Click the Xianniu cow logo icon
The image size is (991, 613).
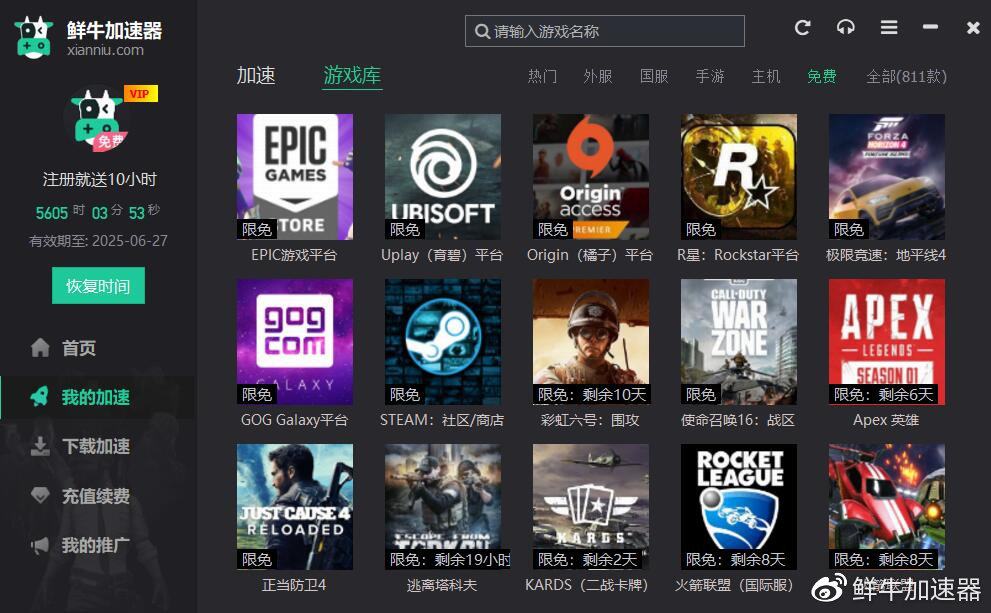click(33, 38)
